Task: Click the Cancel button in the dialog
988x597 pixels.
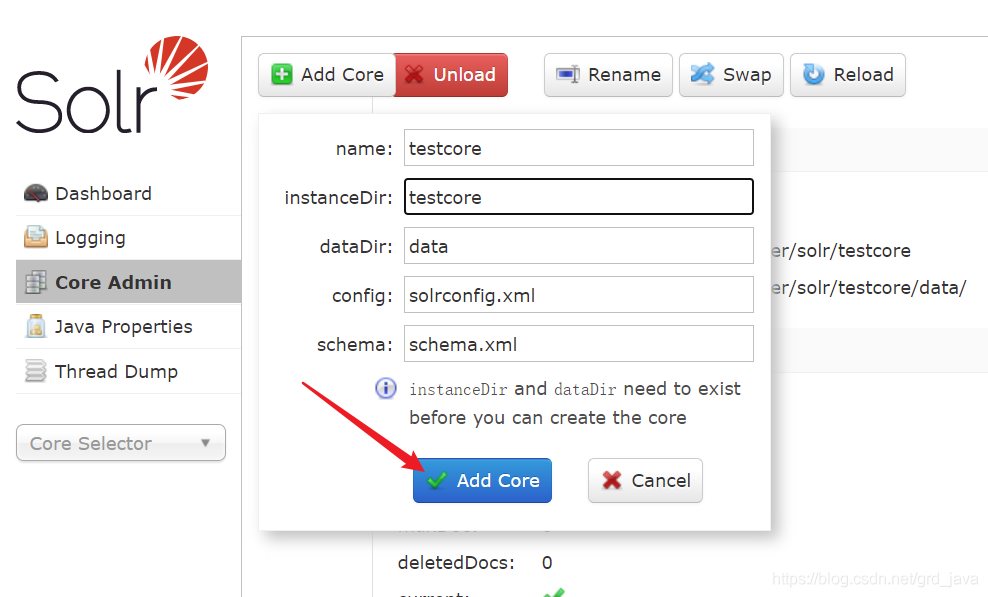Action: pos(645,480)
